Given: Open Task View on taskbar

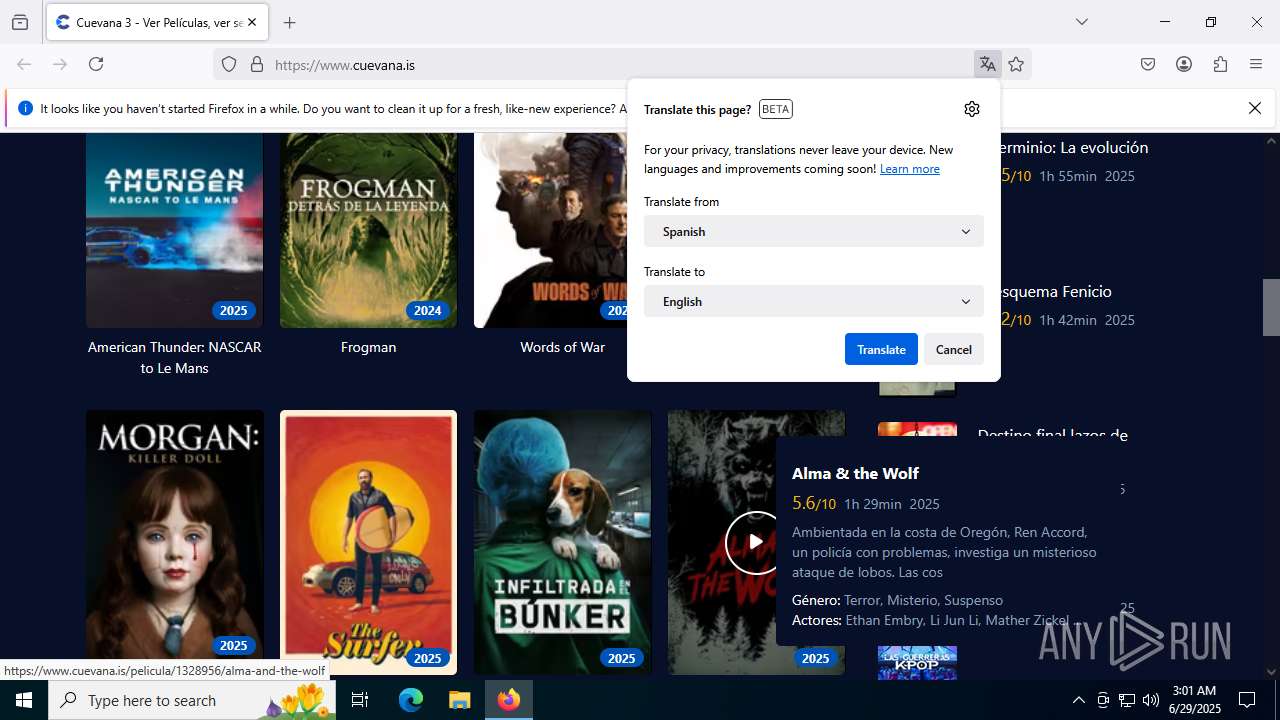Looking at the screenshot, I should 360,700.
